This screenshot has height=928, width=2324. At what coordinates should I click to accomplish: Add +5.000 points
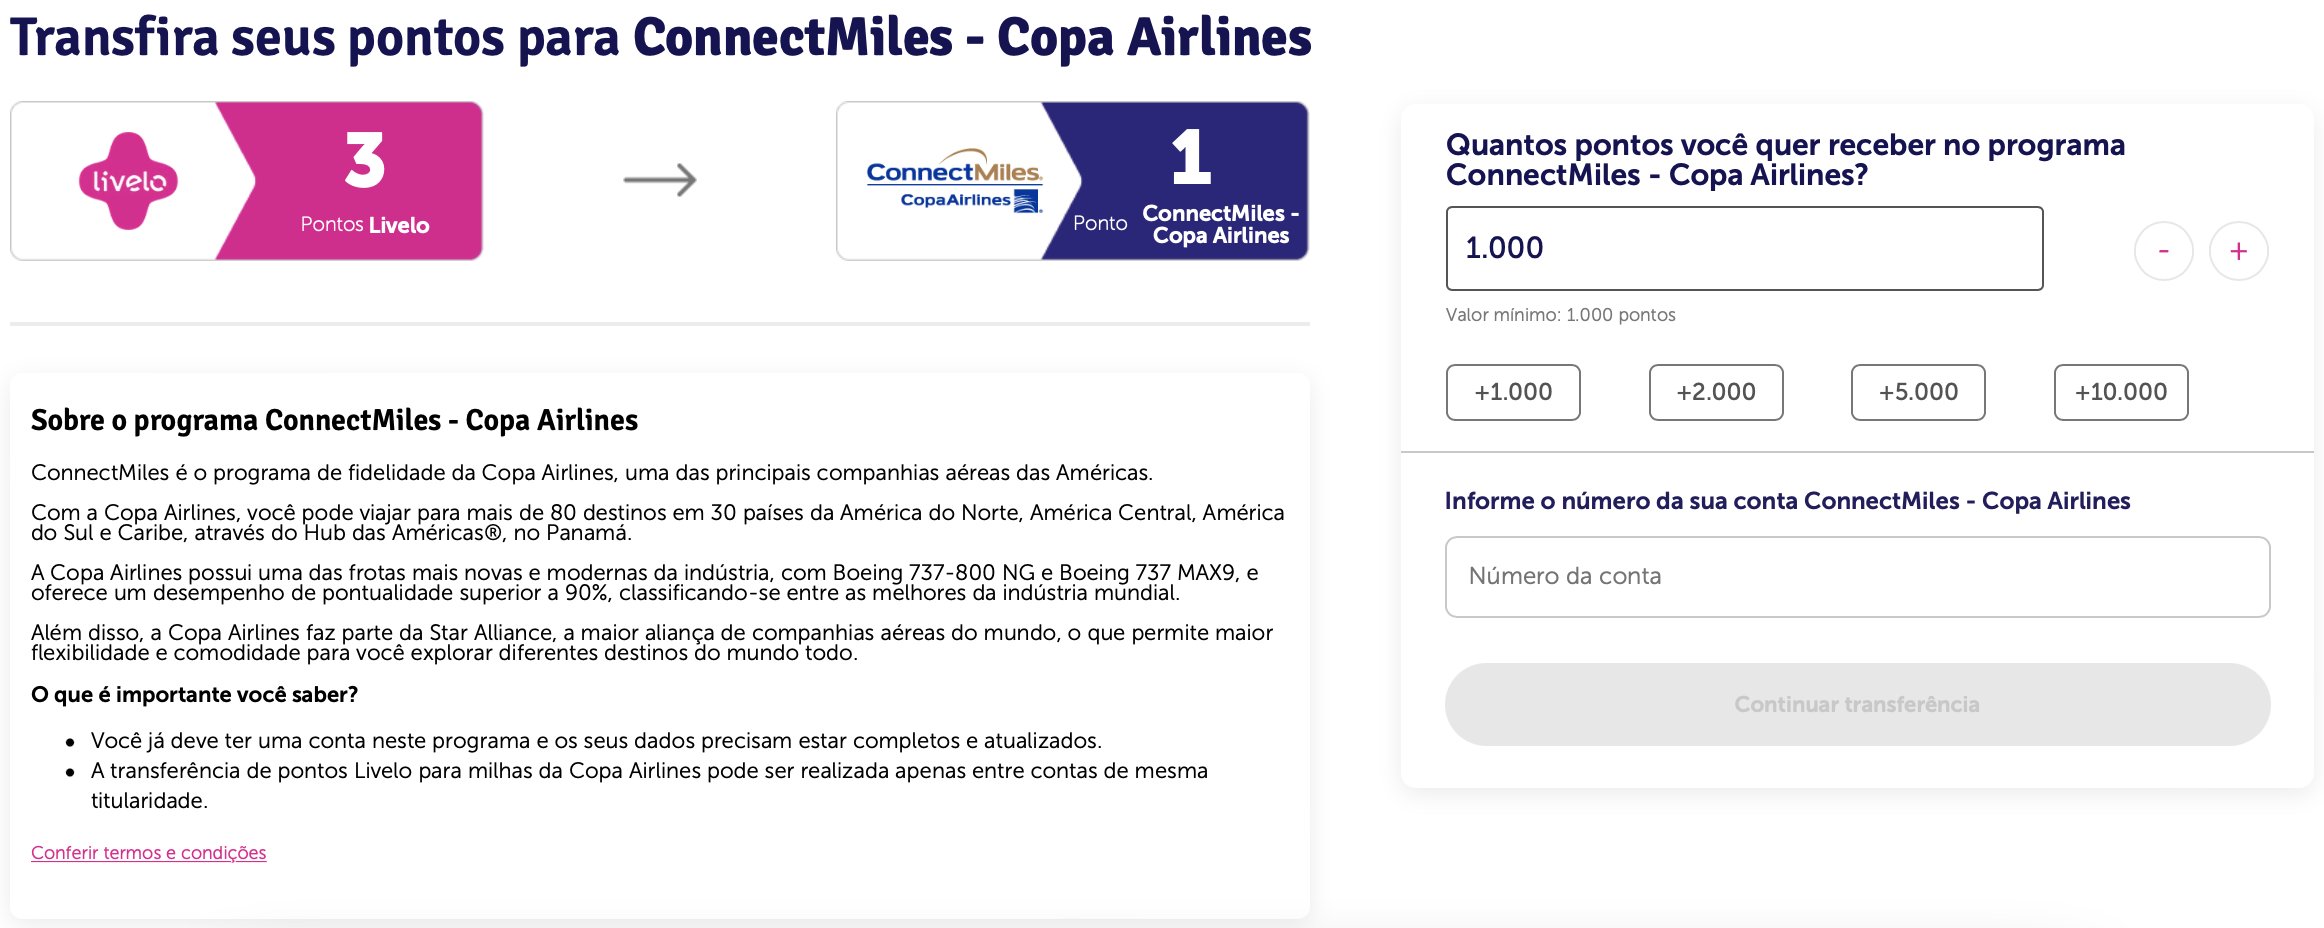[1918, 392]
